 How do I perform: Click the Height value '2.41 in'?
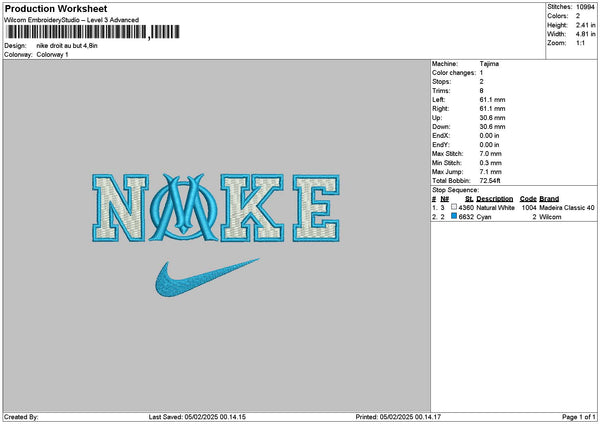[585, 25]
